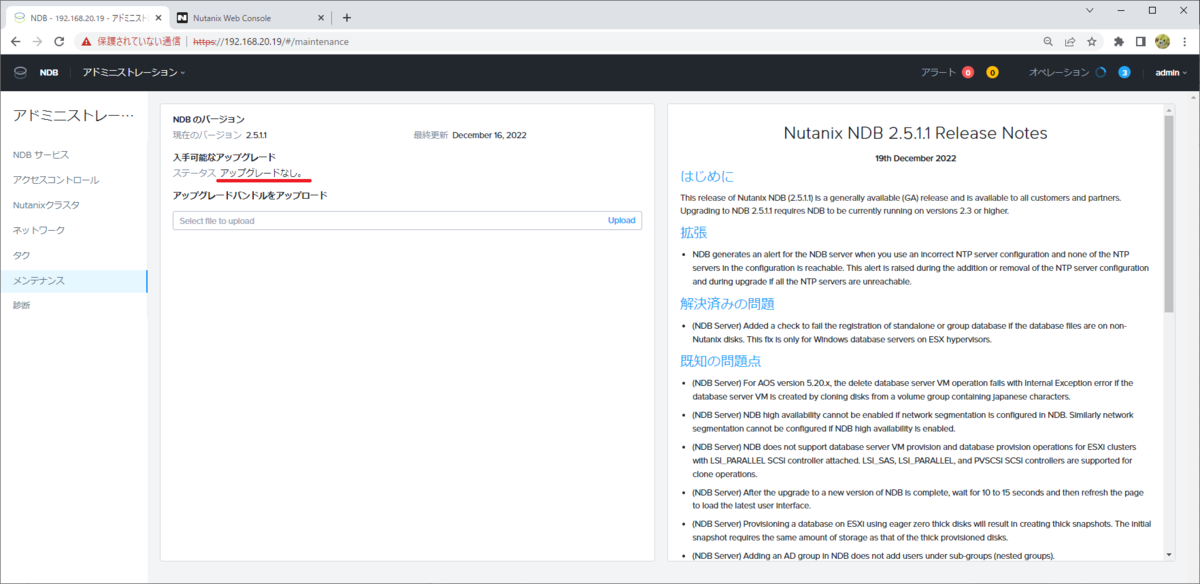The height and width of the screenshot is (584, 1200).
Task: Select タグ in sidebar
Action: (x=21, y=255)
